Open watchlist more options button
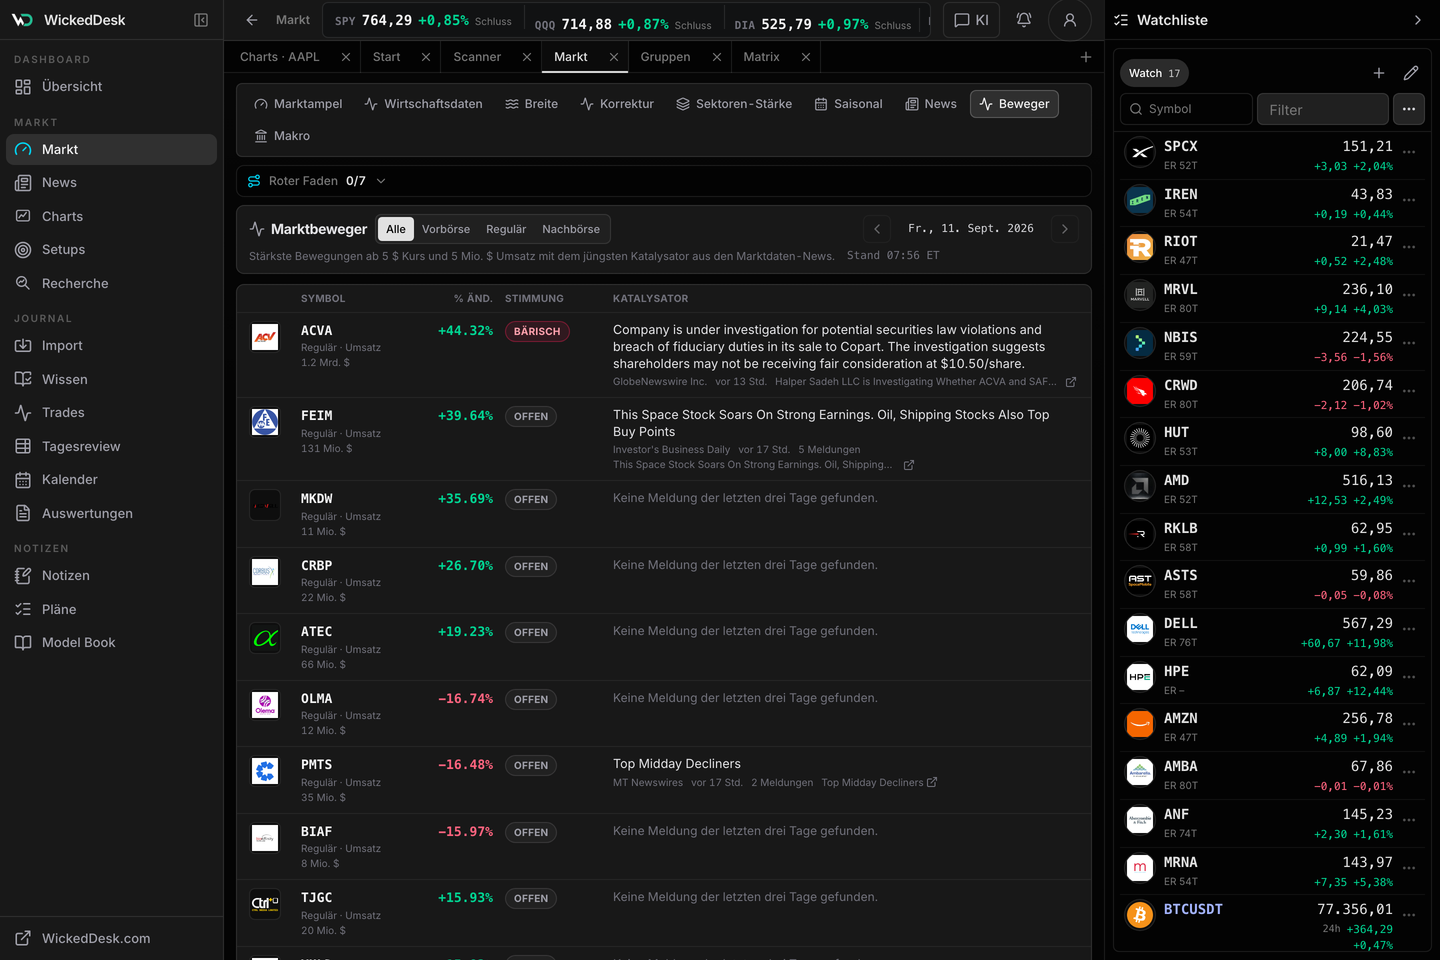 [x=1409, y=109]
